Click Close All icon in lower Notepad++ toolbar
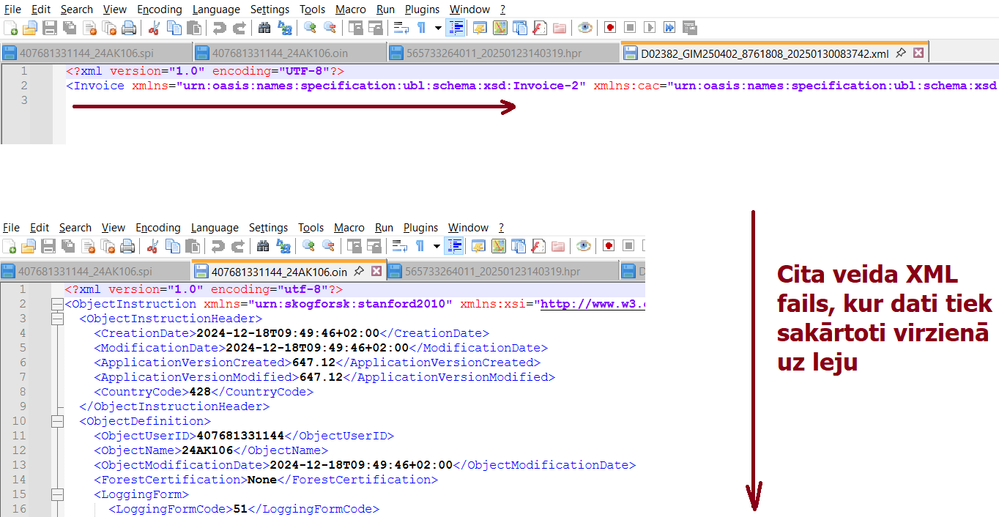The width and height of the screenshot is (999, 517). [x=107, y=245]
